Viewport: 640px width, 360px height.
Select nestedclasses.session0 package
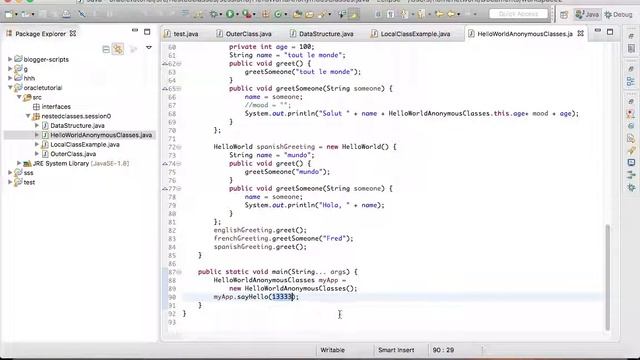pyautogui.click(x=76, y=116)
